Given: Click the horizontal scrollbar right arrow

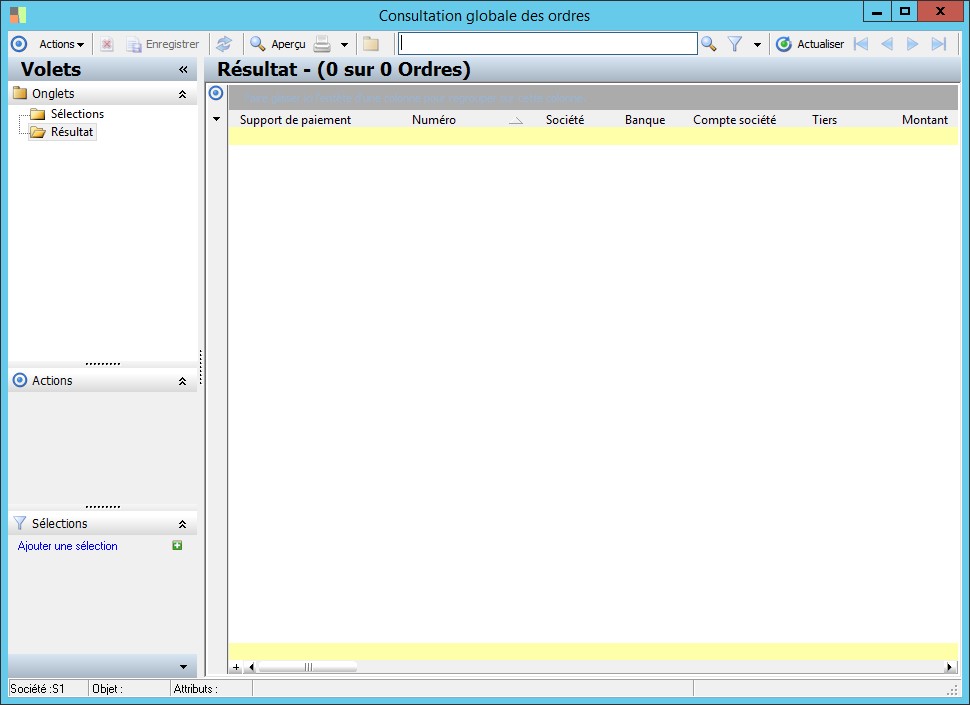Looking at the screenshot, I should (x=950, y=667).
